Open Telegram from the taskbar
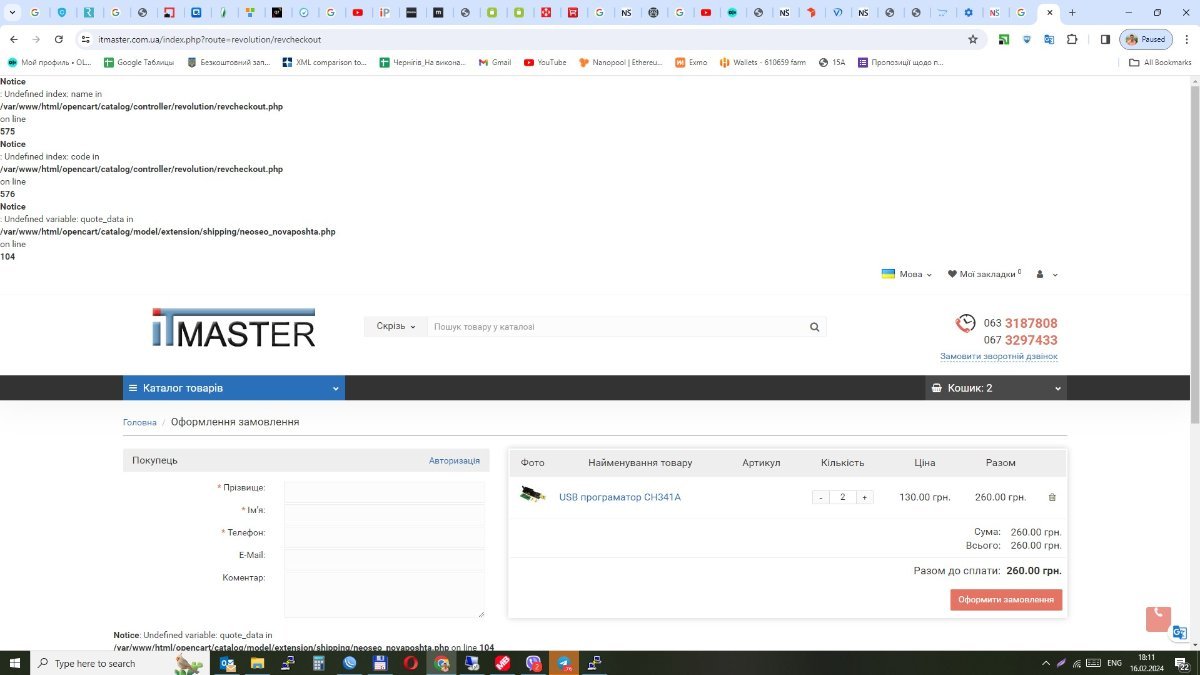The width and height of the screenshot is (1200, 675). coord(564,663)
